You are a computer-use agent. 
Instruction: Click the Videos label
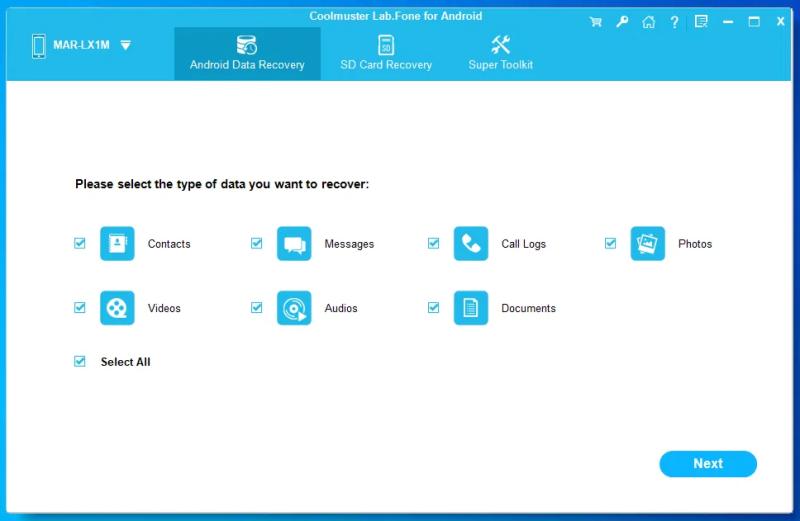pos(164,308)
